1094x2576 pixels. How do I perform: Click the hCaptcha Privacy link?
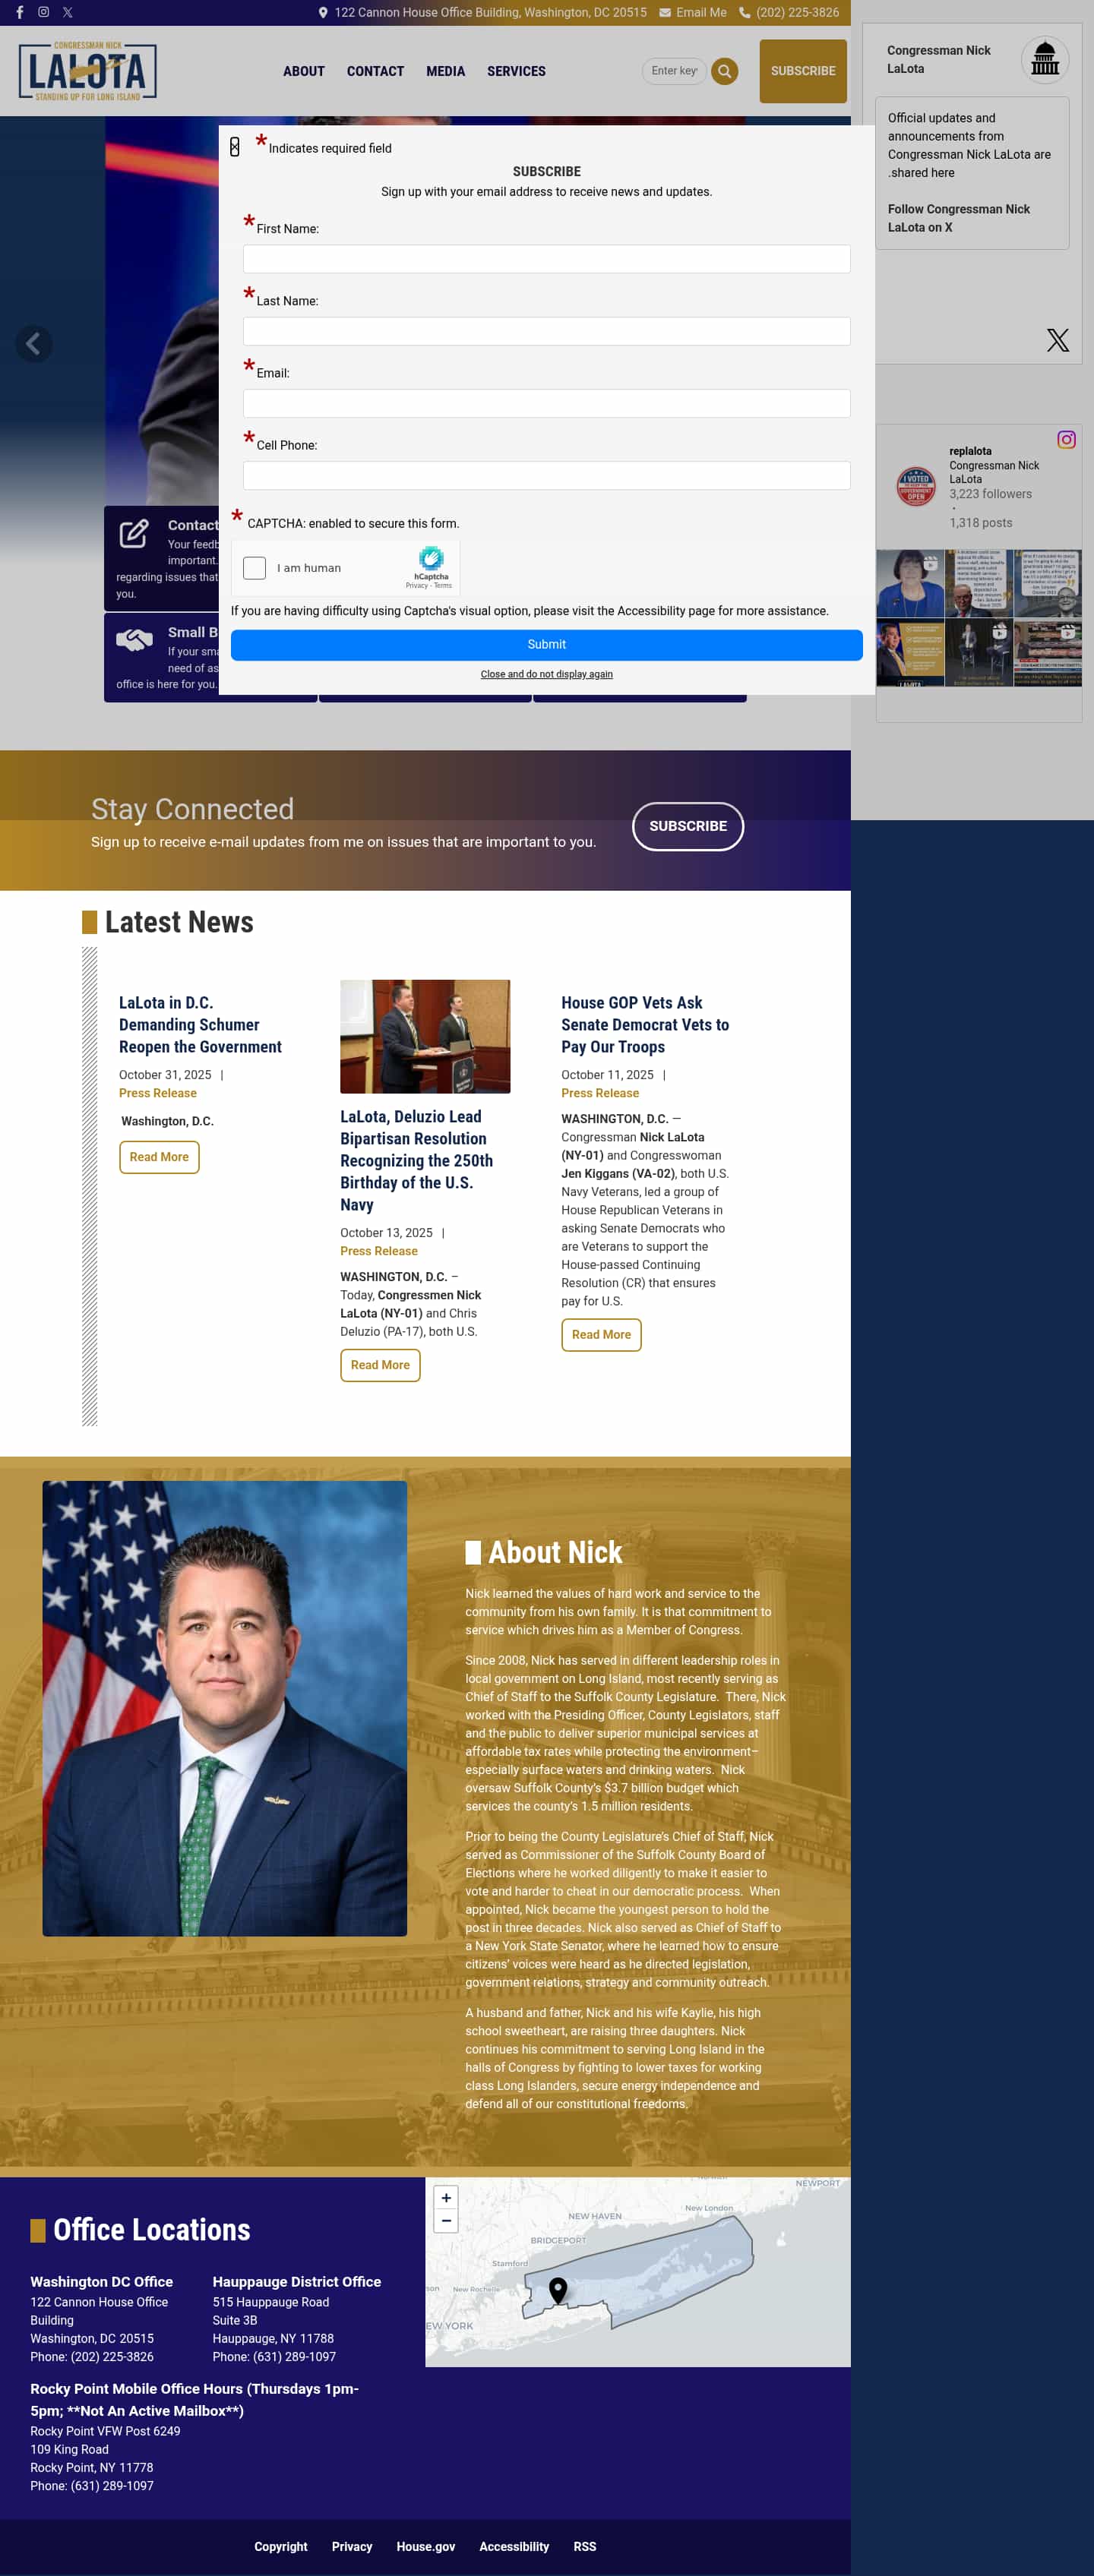pos(416,586)
